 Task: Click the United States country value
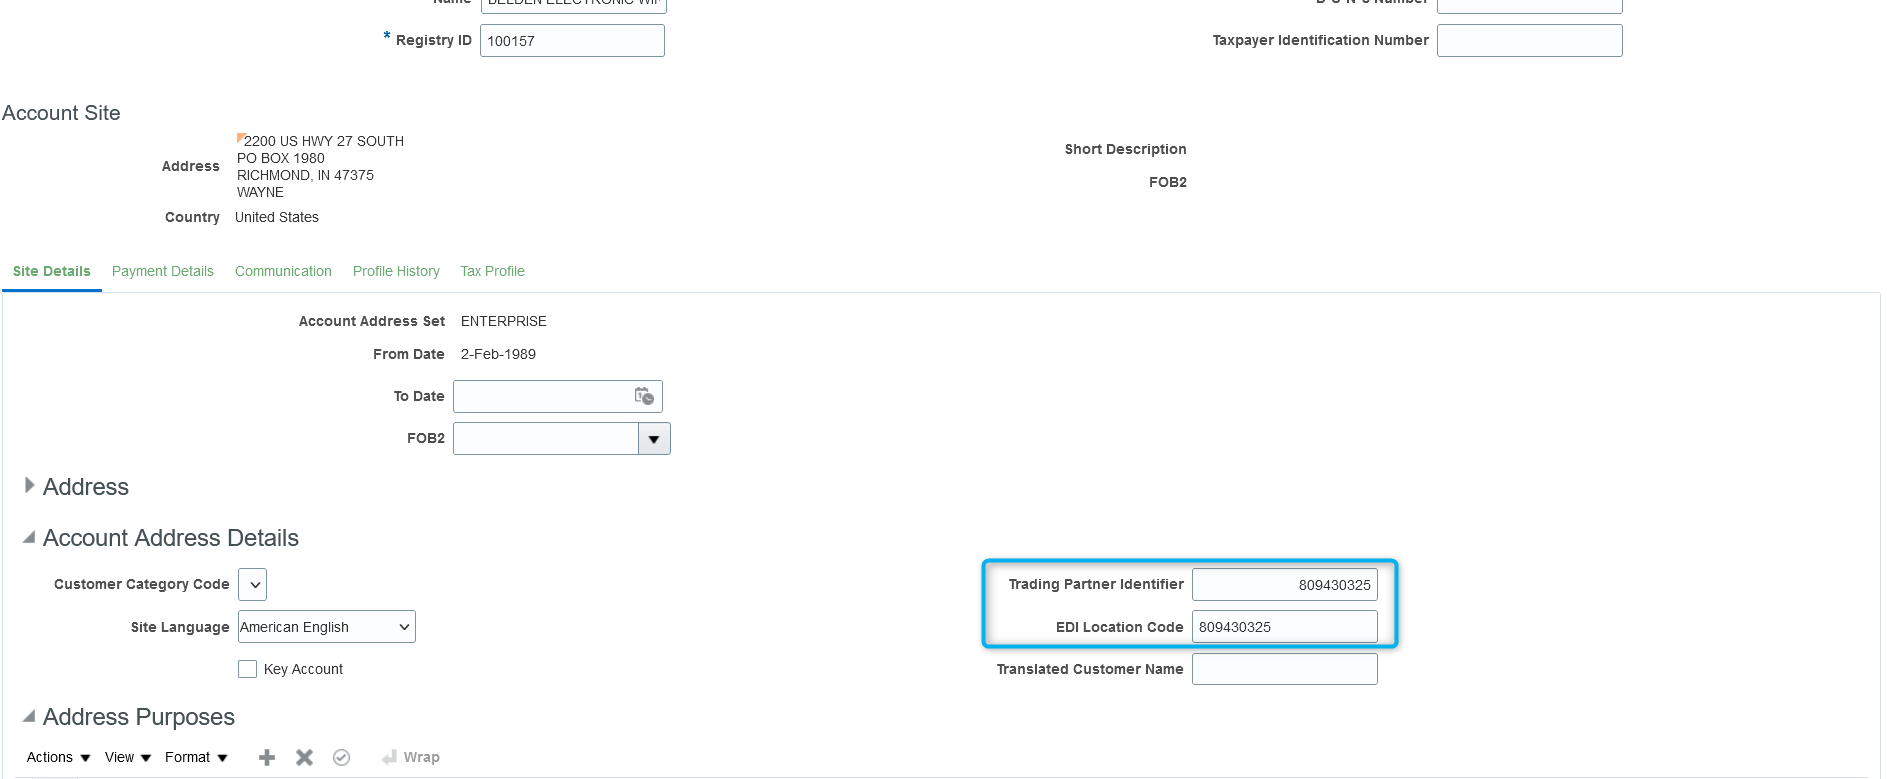[x=277, y=217]
